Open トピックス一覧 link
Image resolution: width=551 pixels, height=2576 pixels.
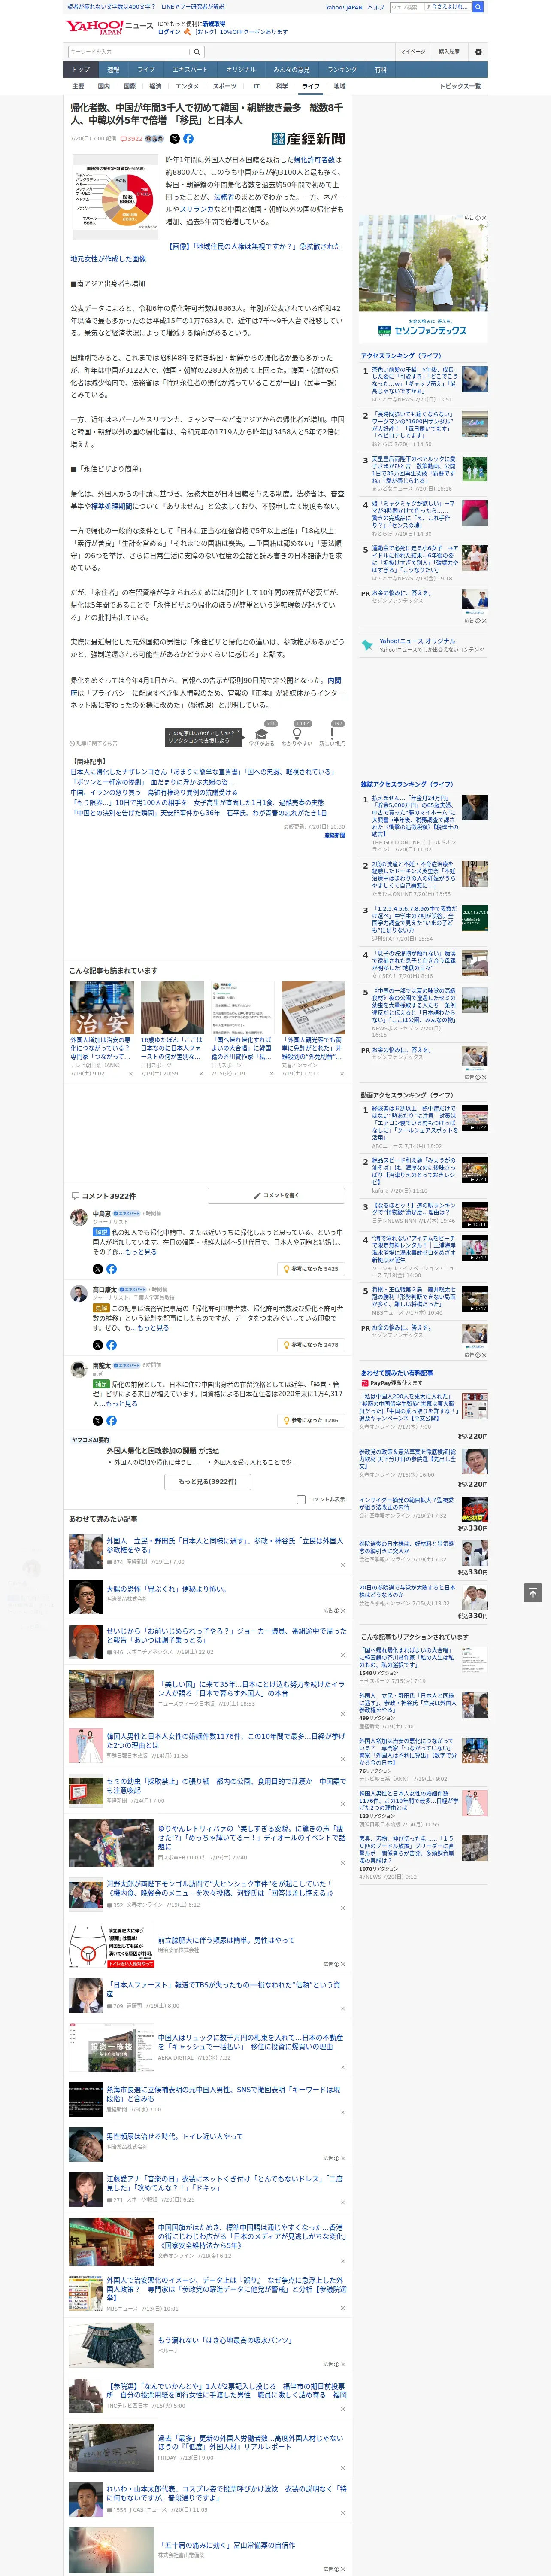coord(460,86)
